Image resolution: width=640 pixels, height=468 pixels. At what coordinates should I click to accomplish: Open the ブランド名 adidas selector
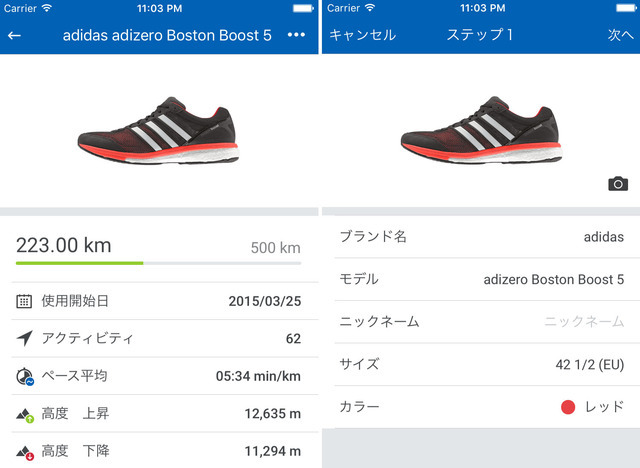point(480,237)
